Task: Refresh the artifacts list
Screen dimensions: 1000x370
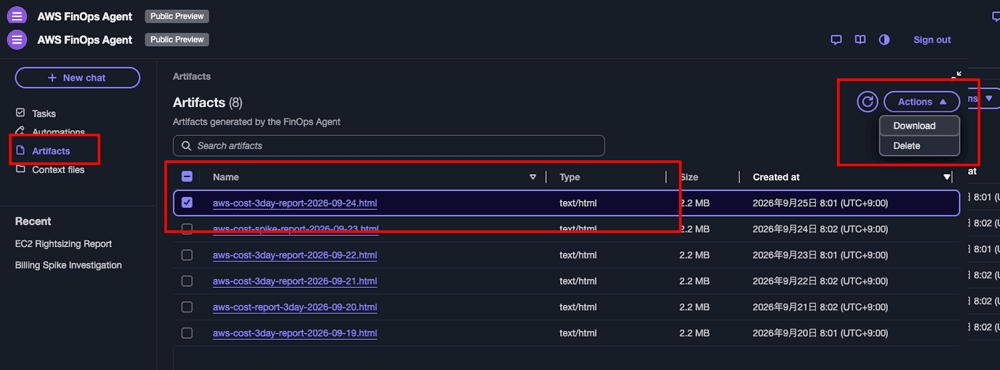Action: 867,101
